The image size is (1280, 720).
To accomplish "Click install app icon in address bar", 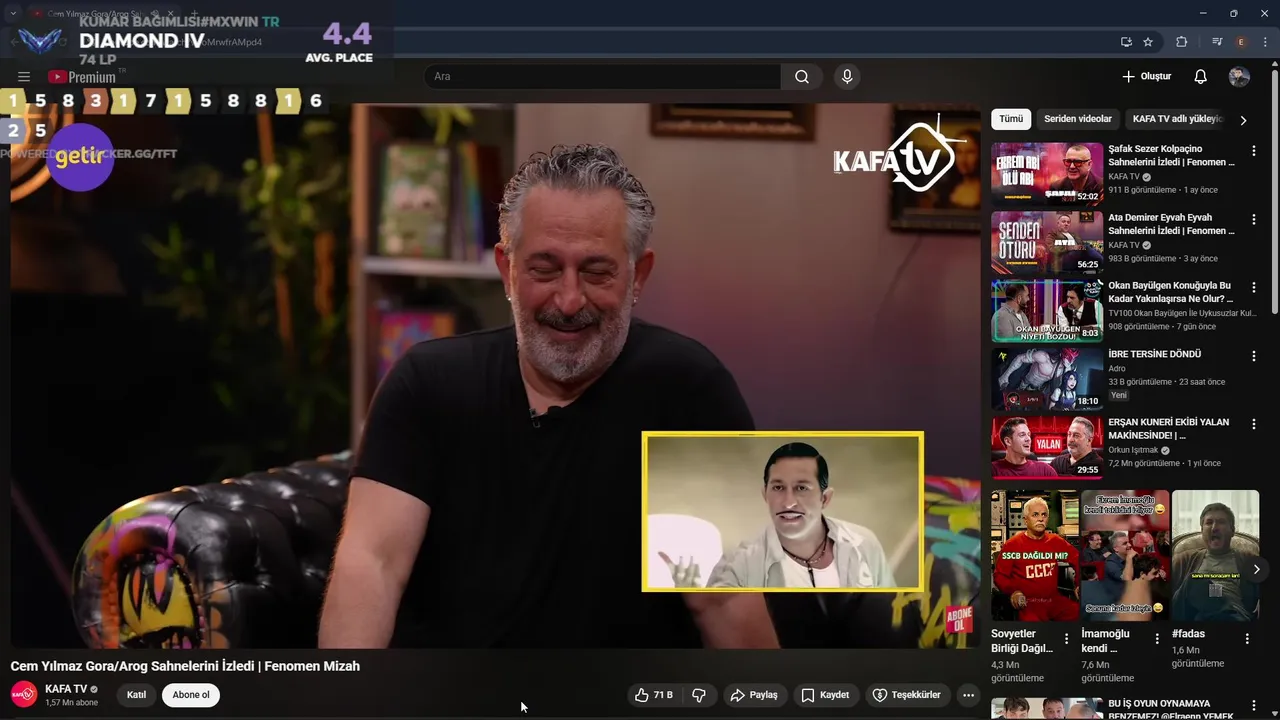I will pyautogui.click(x=1126, y=42).
